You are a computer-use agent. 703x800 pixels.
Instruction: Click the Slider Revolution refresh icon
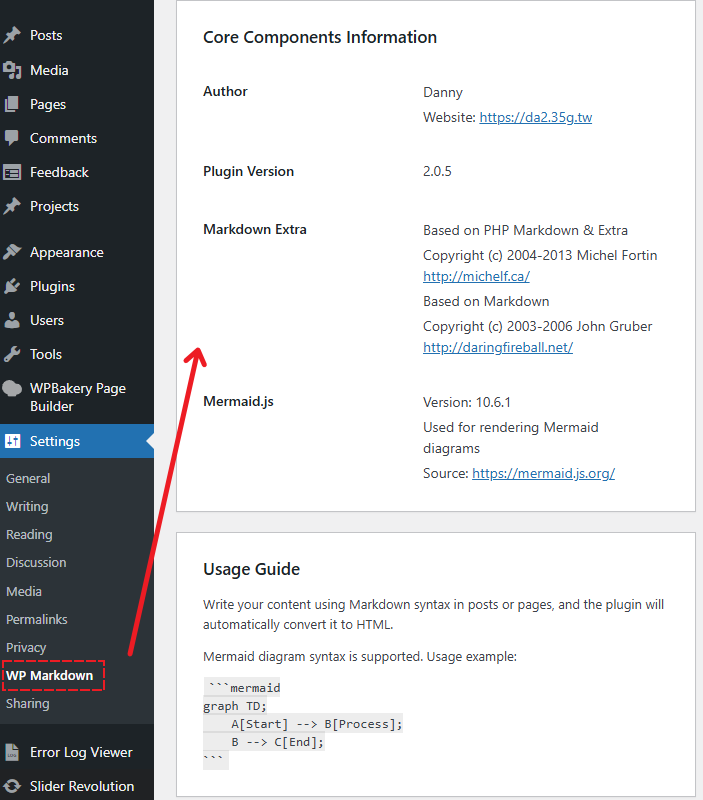point(12,786)
